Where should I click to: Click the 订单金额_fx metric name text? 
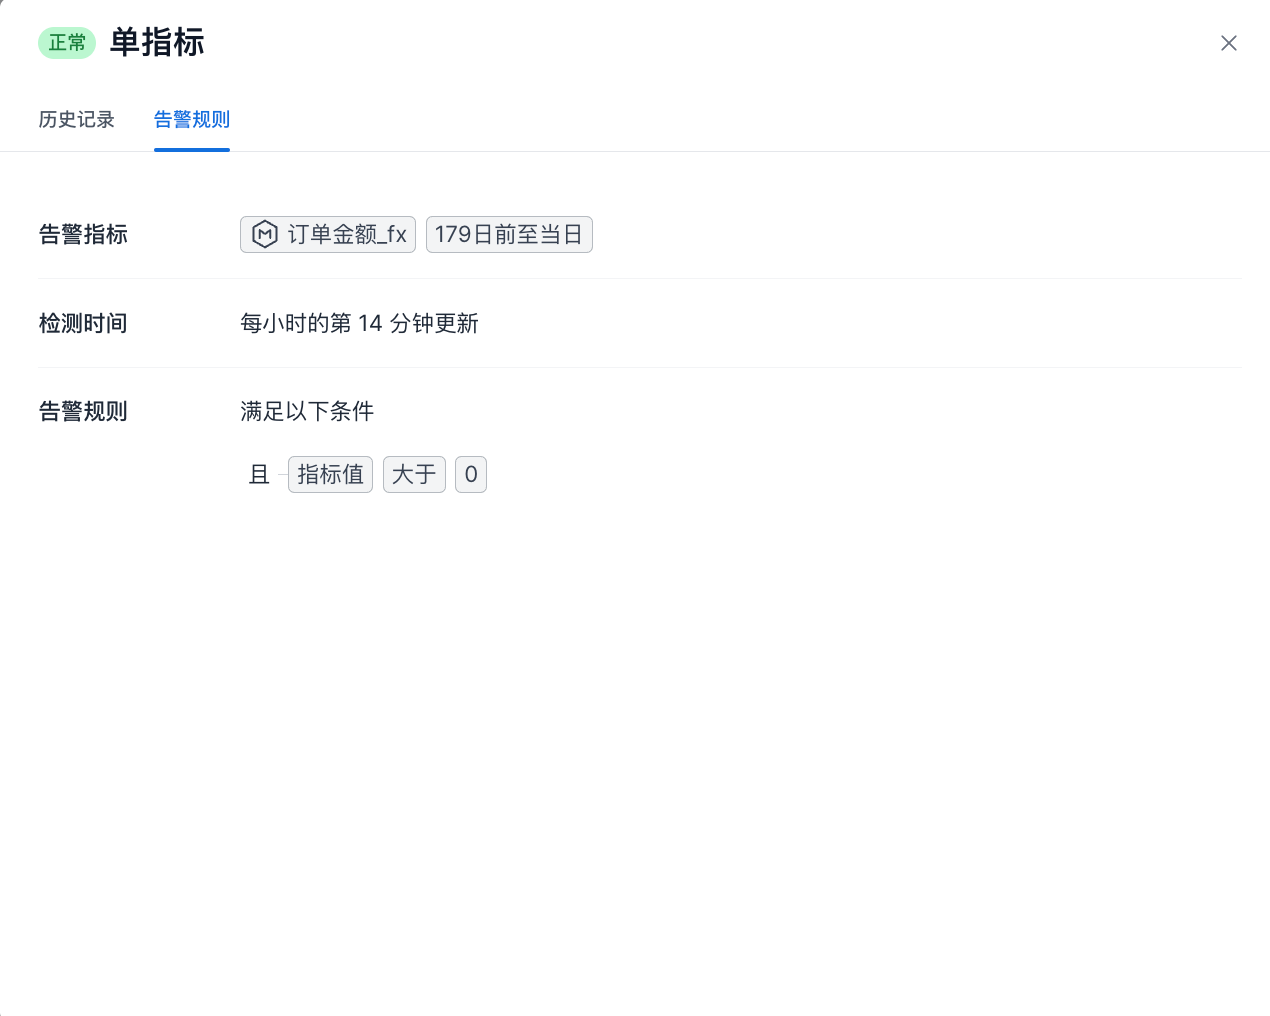346,234
